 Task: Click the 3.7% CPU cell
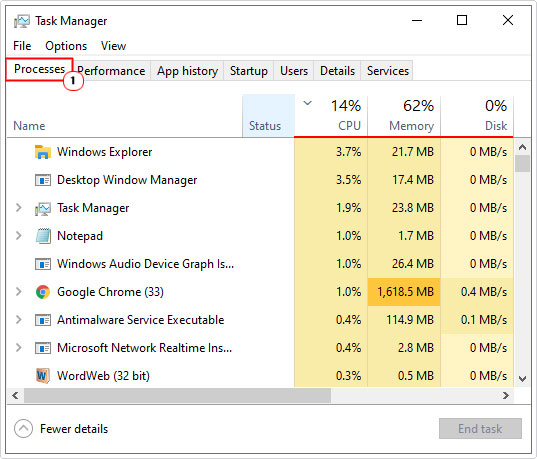[331, 152]
